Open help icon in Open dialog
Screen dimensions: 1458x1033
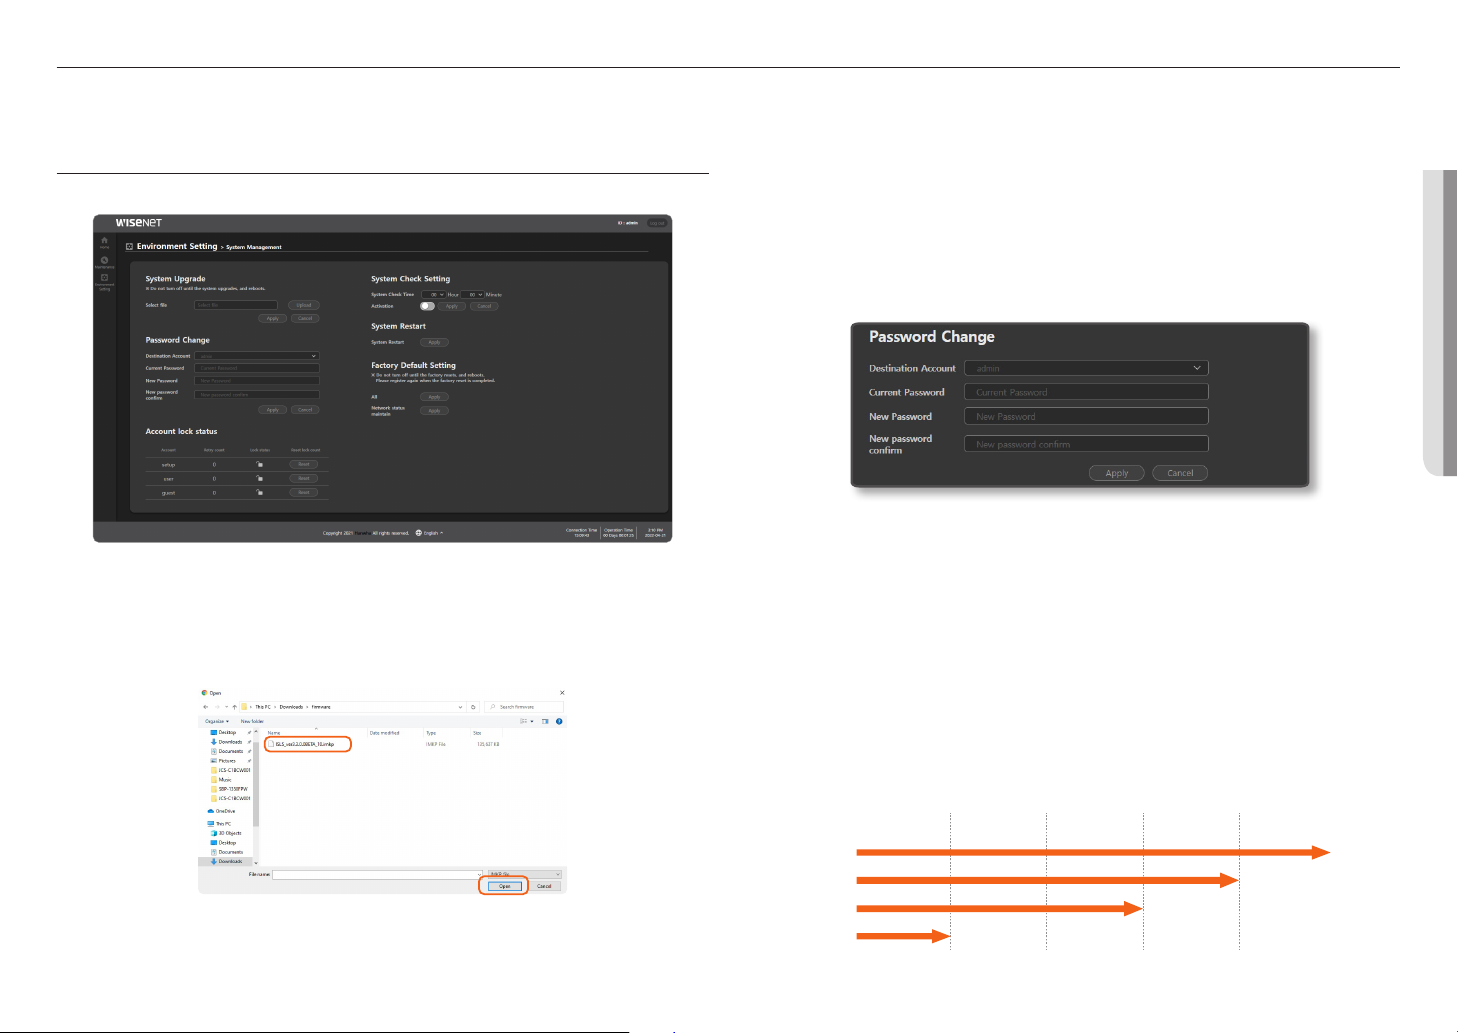559,721
